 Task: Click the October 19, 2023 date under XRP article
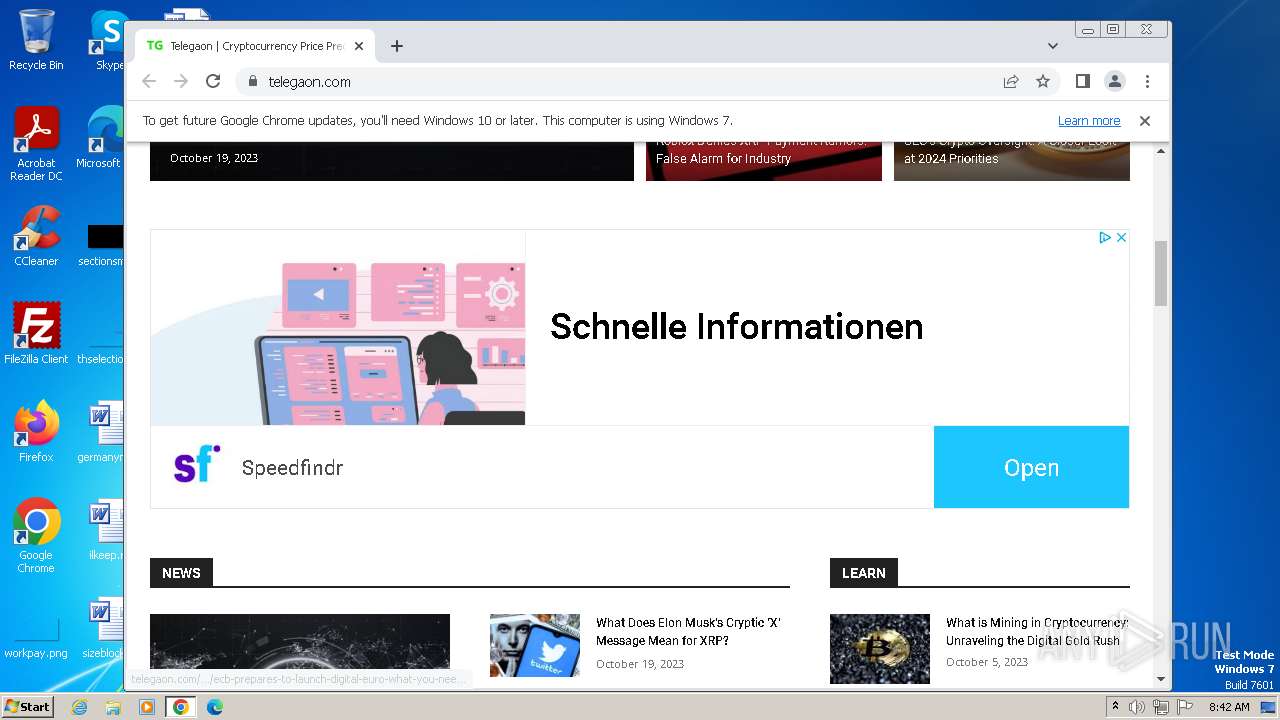point(640,664)
